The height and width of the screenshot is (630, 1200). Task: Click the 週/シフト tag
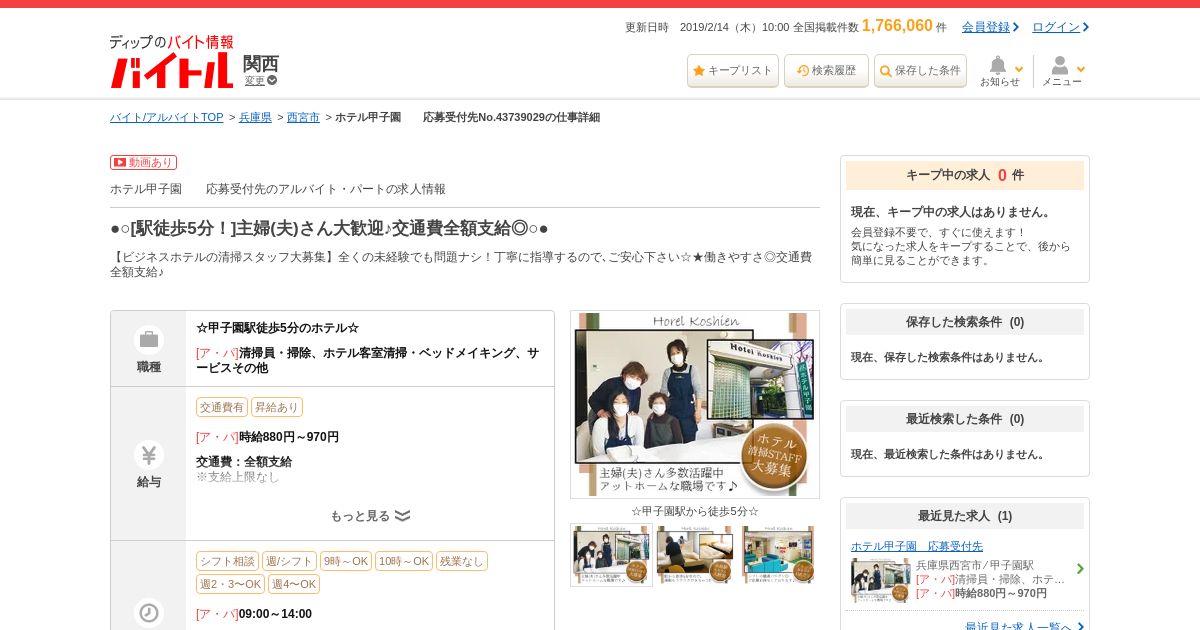point(289,561)
